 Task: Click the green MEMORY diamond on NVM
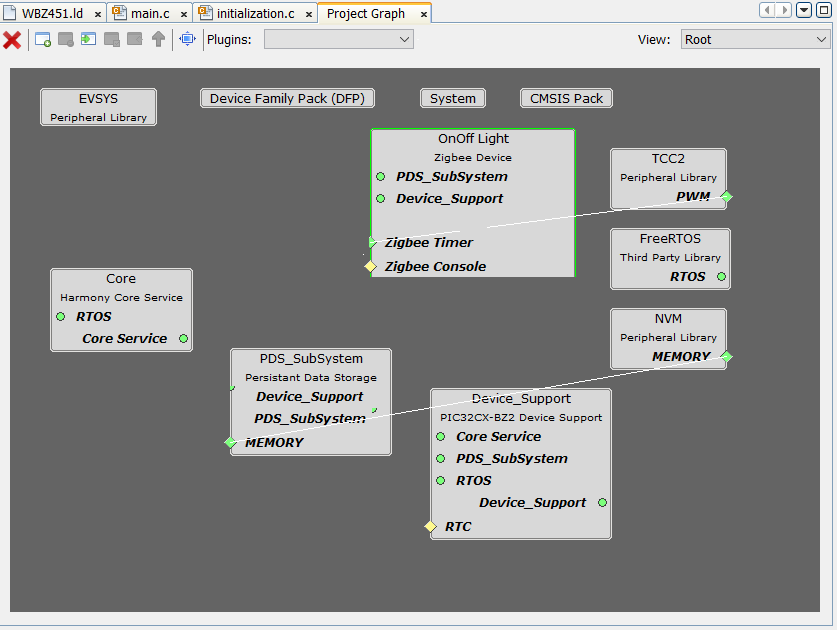pyautogui.click(x=727, y=357)
